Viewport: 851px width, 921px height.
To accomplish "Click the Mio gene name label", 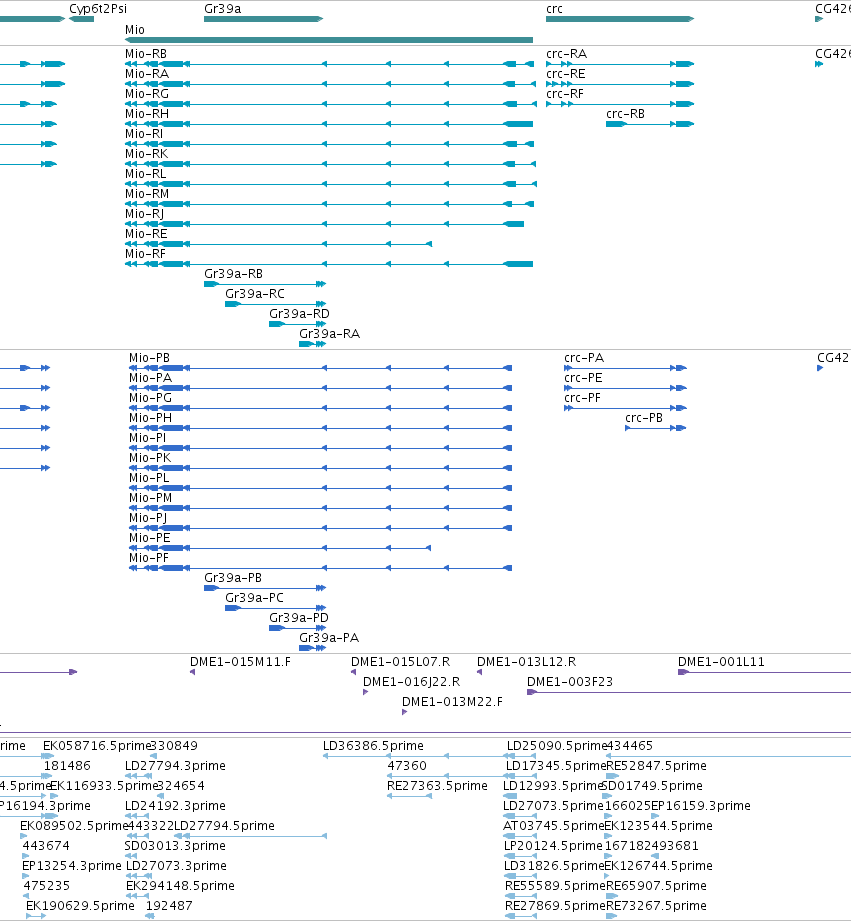I will point(134,29).
